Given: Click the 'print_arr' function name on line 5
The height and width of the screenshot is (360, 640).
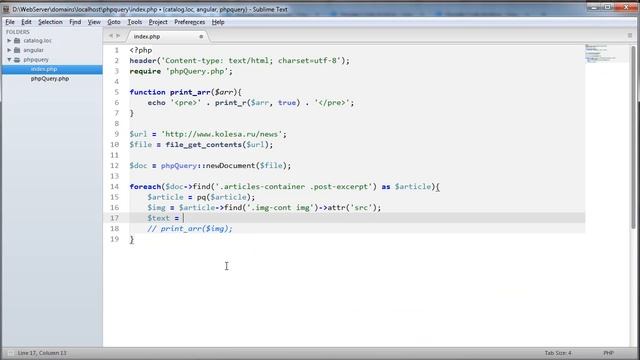Looking at the screenshot, I should tap(190, 92).
